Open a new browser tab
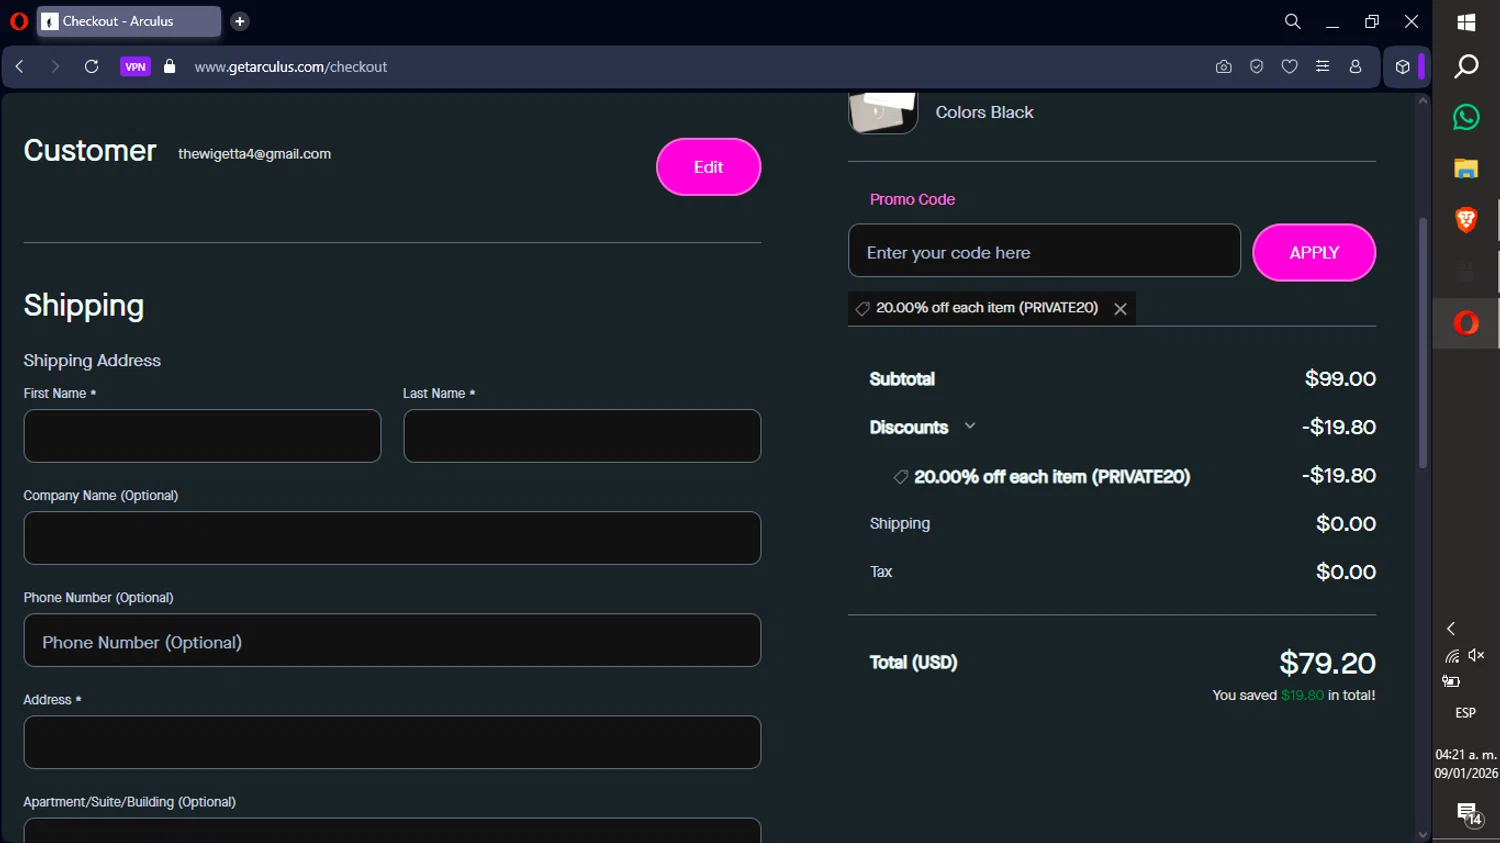This screenshot has width=1500, height=843. tap(240, 21)
